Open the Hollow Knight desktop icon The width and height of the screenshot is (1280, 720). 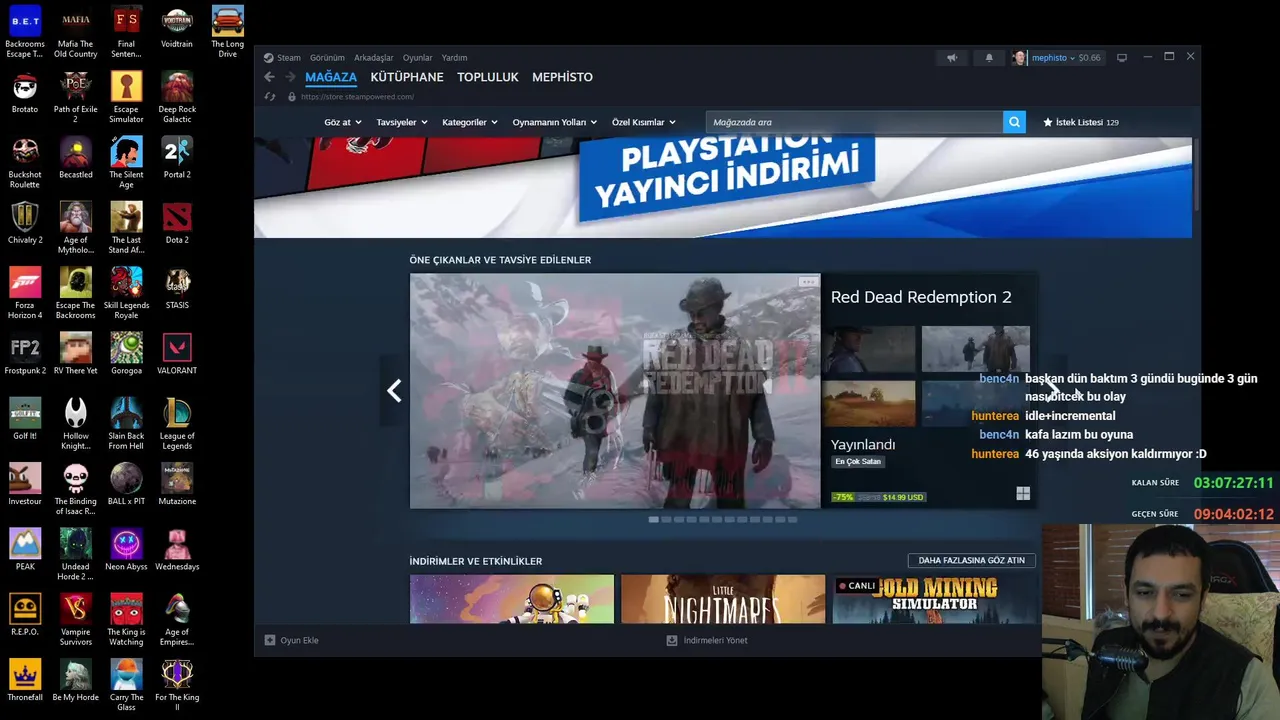tap(75, 423)
